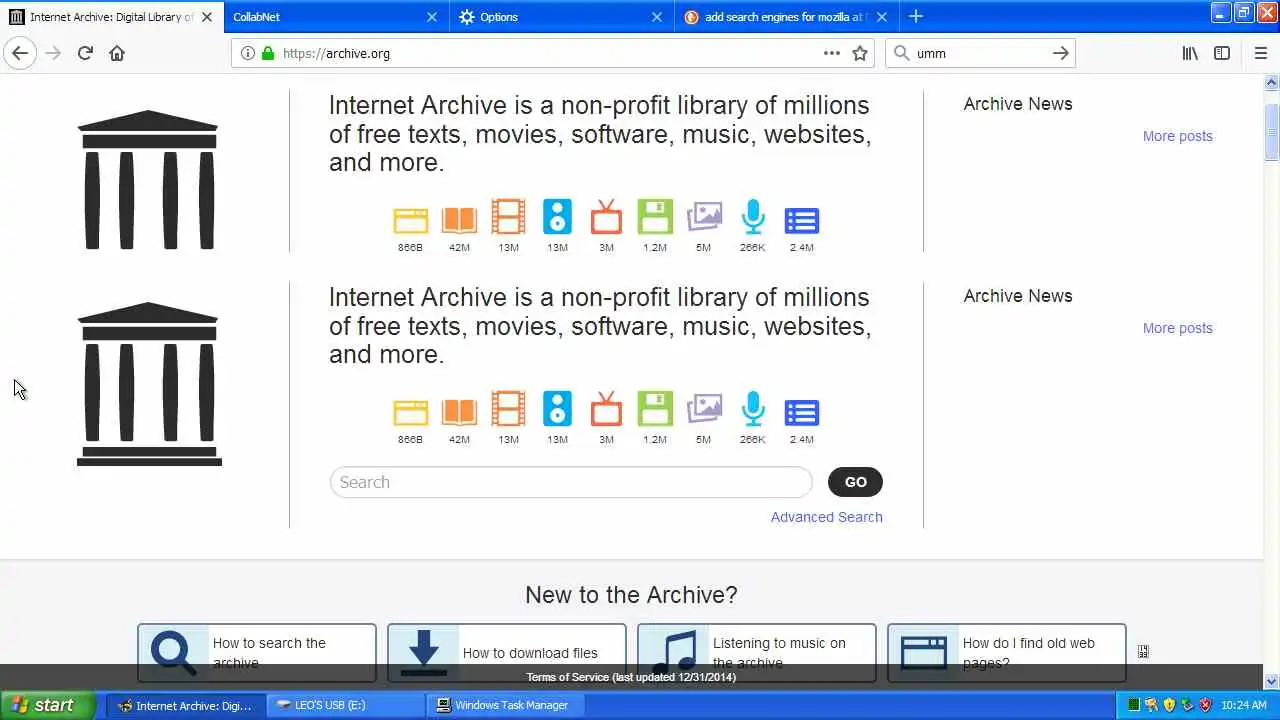
Task: Close the CollabNet tab
Action: pyautogui.click(x=432, y=16)
